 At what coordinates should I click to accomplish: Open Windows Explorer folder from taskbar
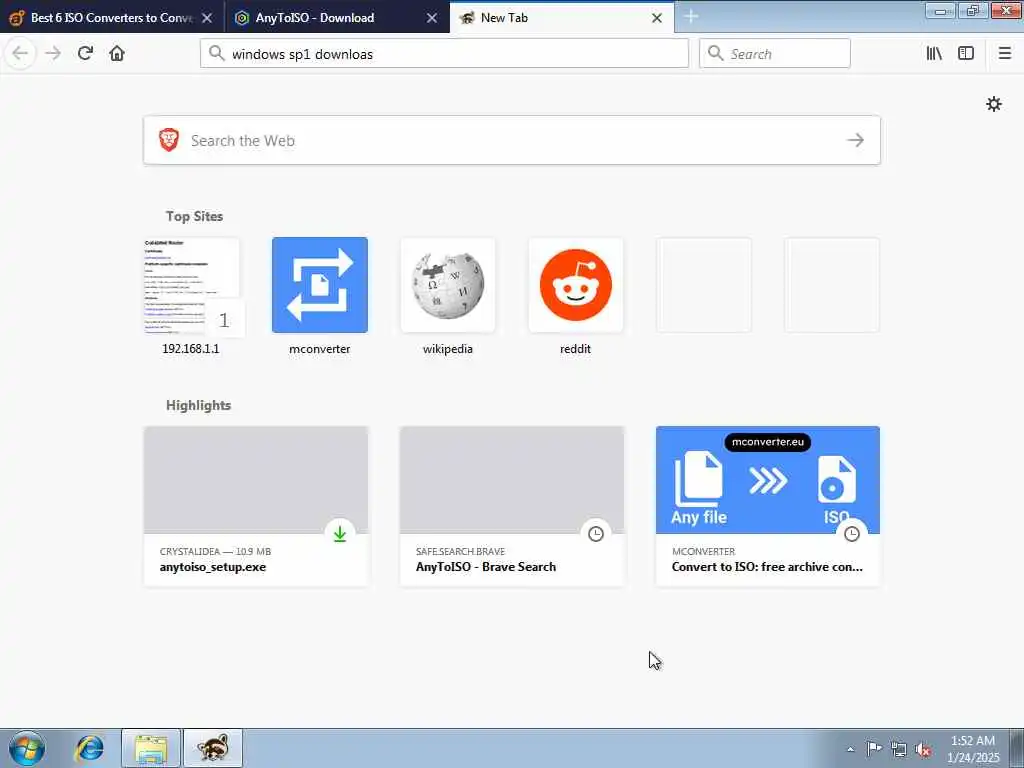151,748
